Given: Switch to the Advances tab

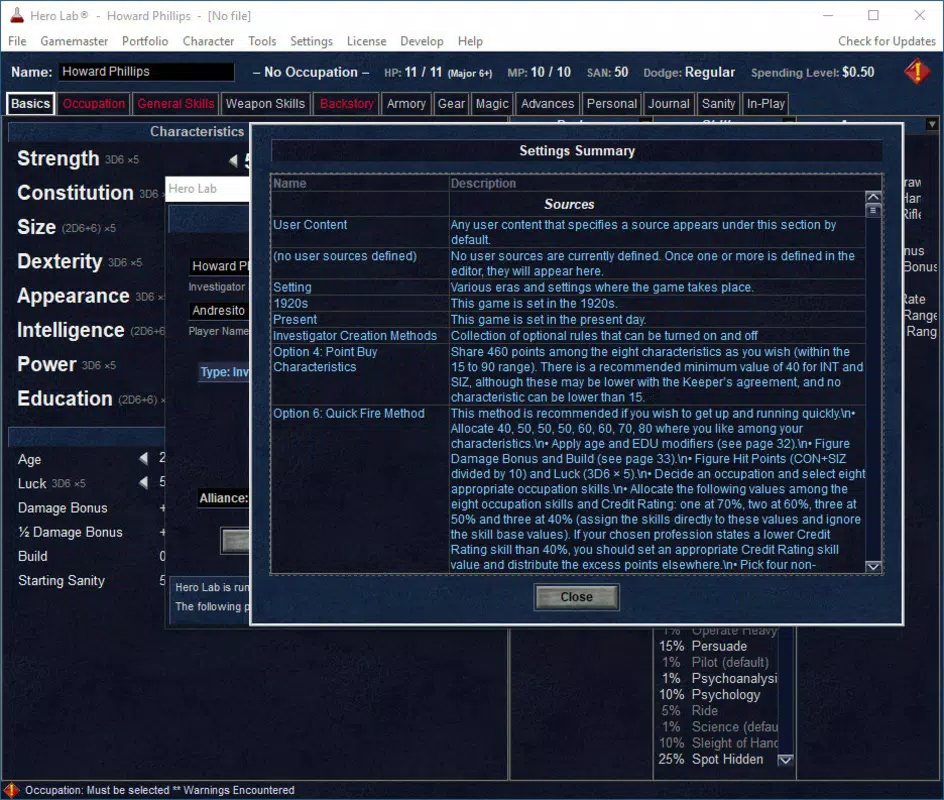Looking at the screenshot, I should click(547, 104).
